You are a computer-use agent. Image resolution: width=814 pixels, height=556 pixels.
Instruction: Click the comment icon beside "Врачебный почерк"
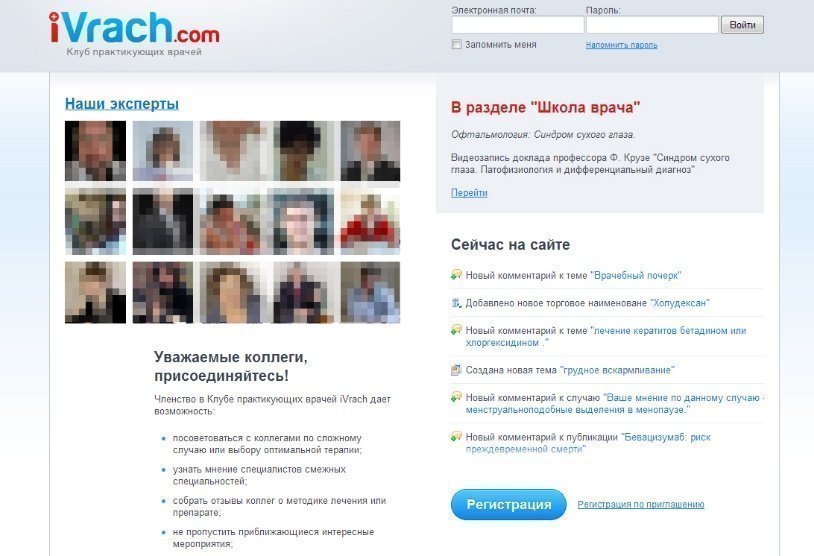coord(456,275)
